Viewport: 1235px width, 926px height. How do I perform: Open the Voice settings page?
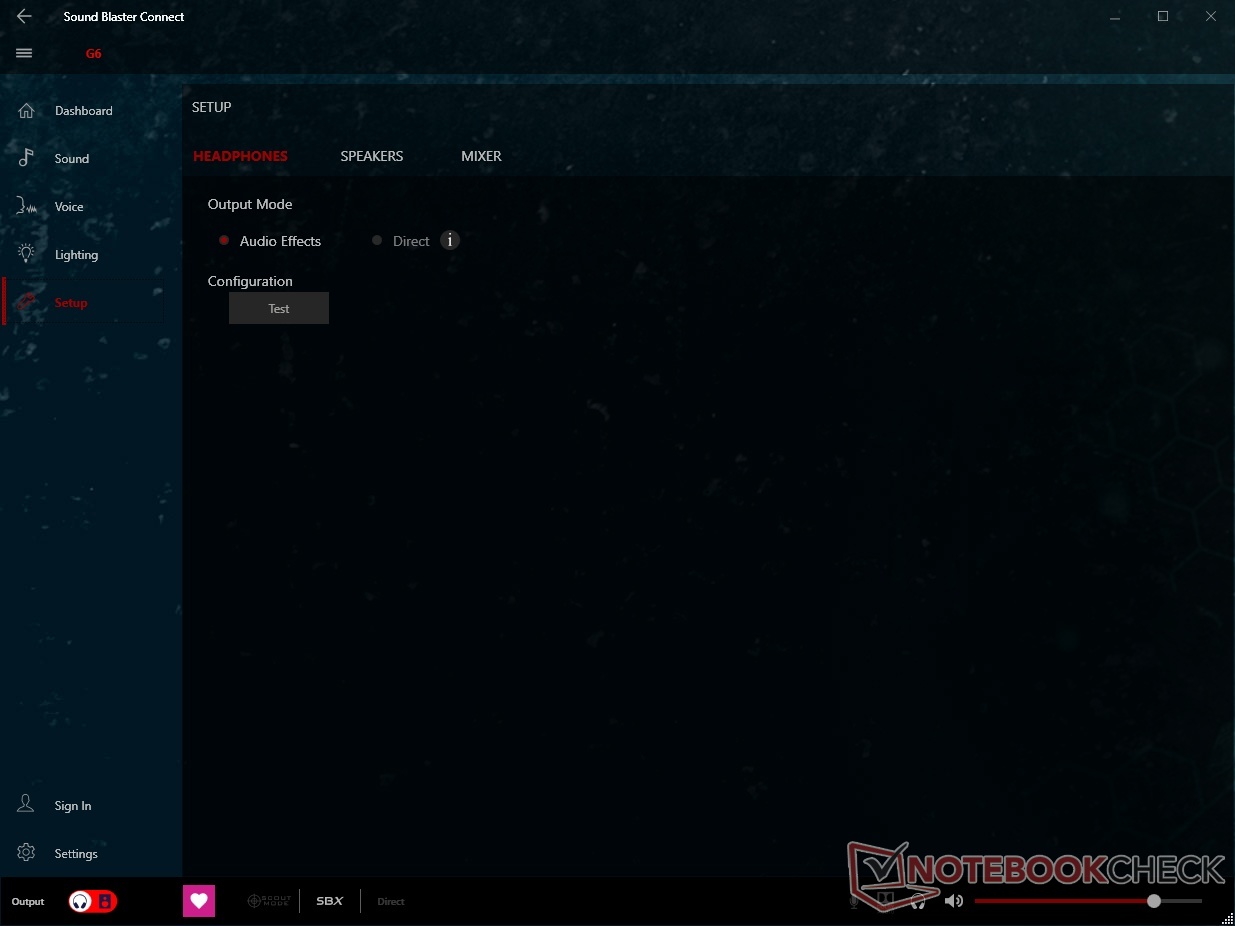tap(68, 207)
